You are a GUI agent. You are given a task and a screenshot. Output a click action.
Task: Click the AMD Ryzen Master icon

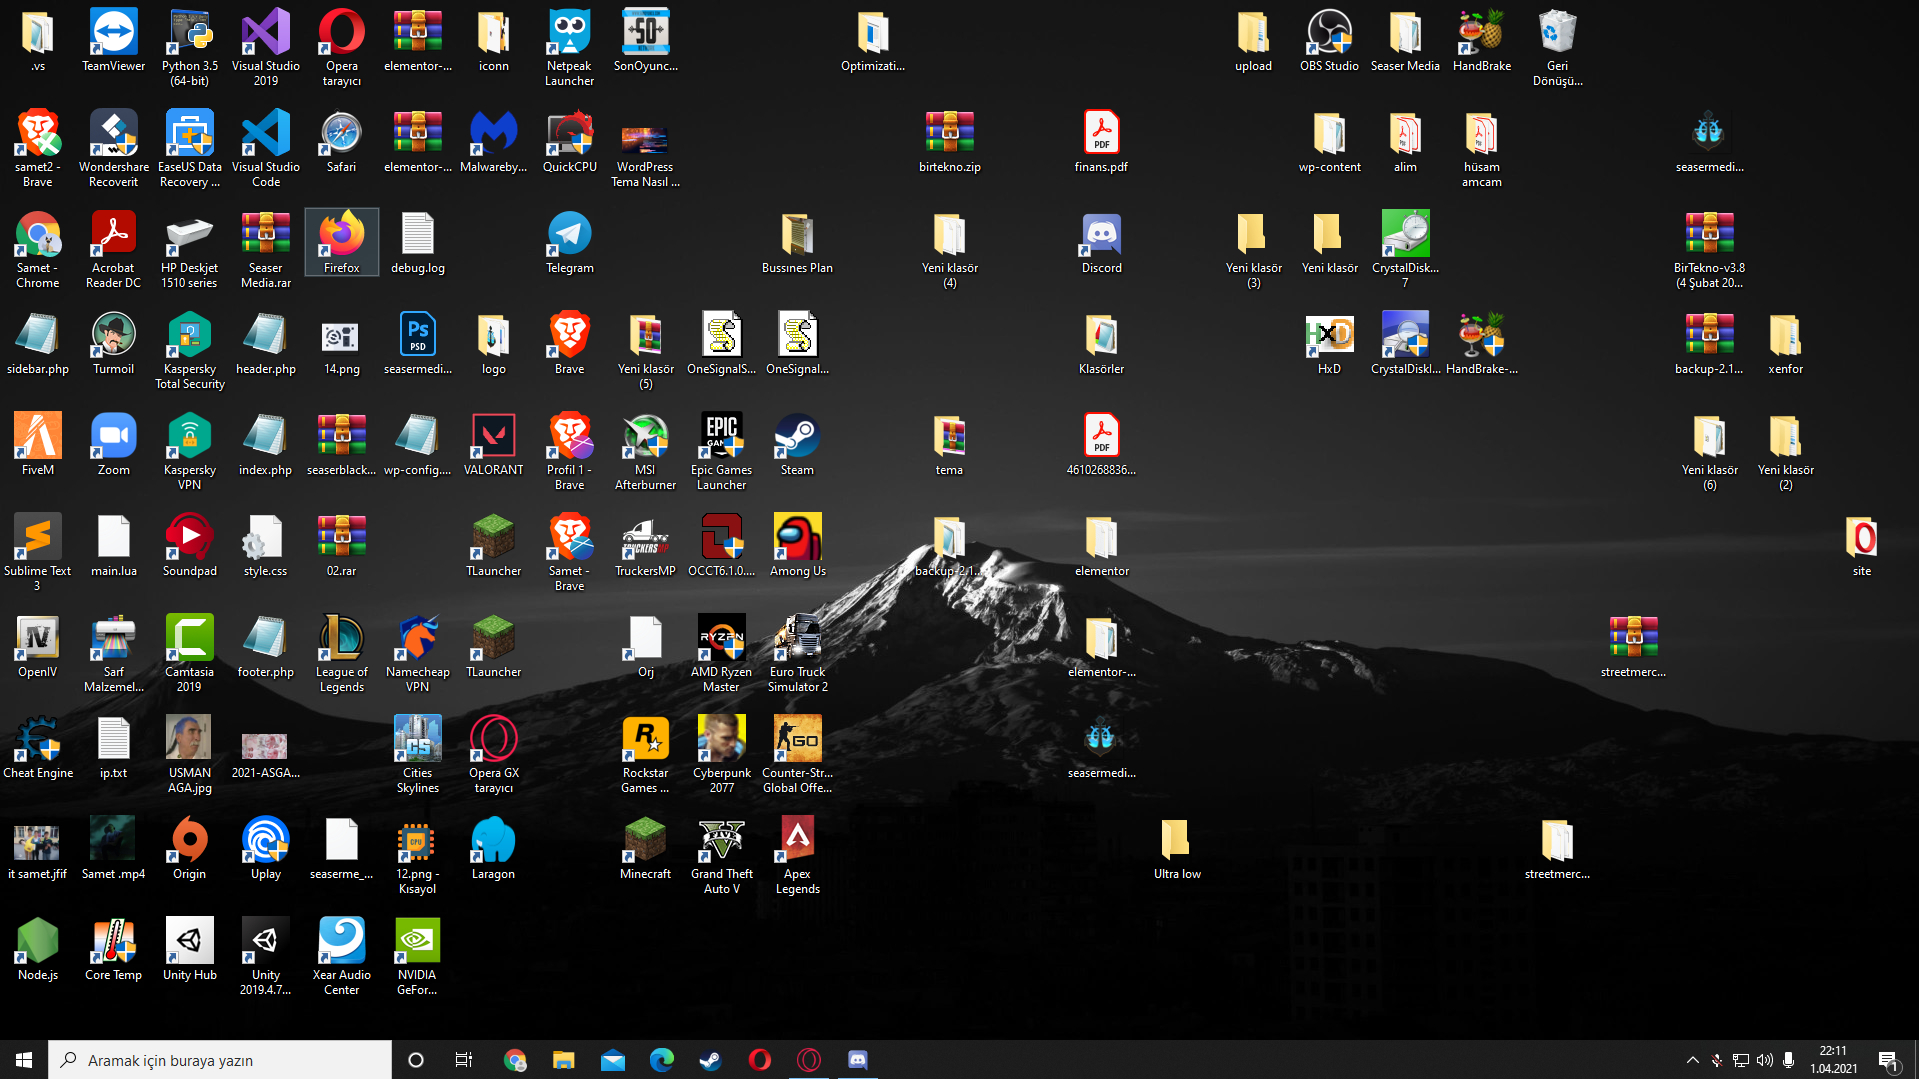click(721, 654)
